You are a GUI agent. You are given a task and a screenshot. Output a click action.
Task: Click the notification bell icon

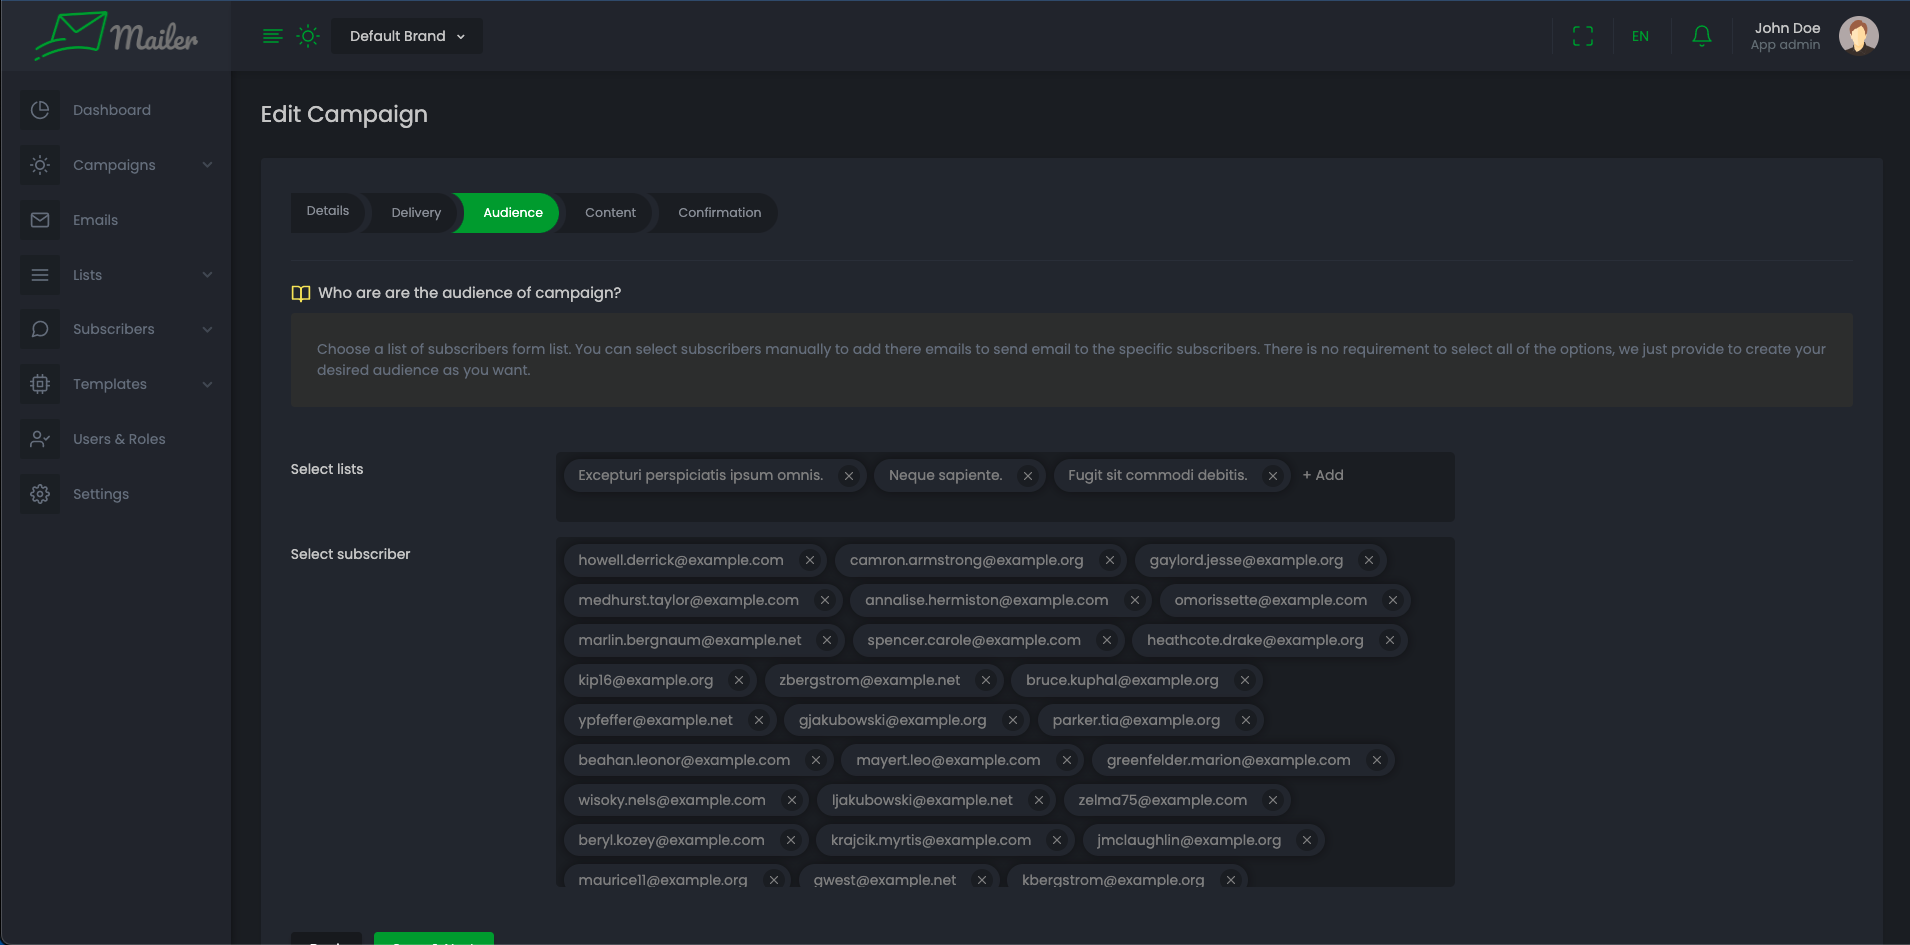(x=1701, y=36)
